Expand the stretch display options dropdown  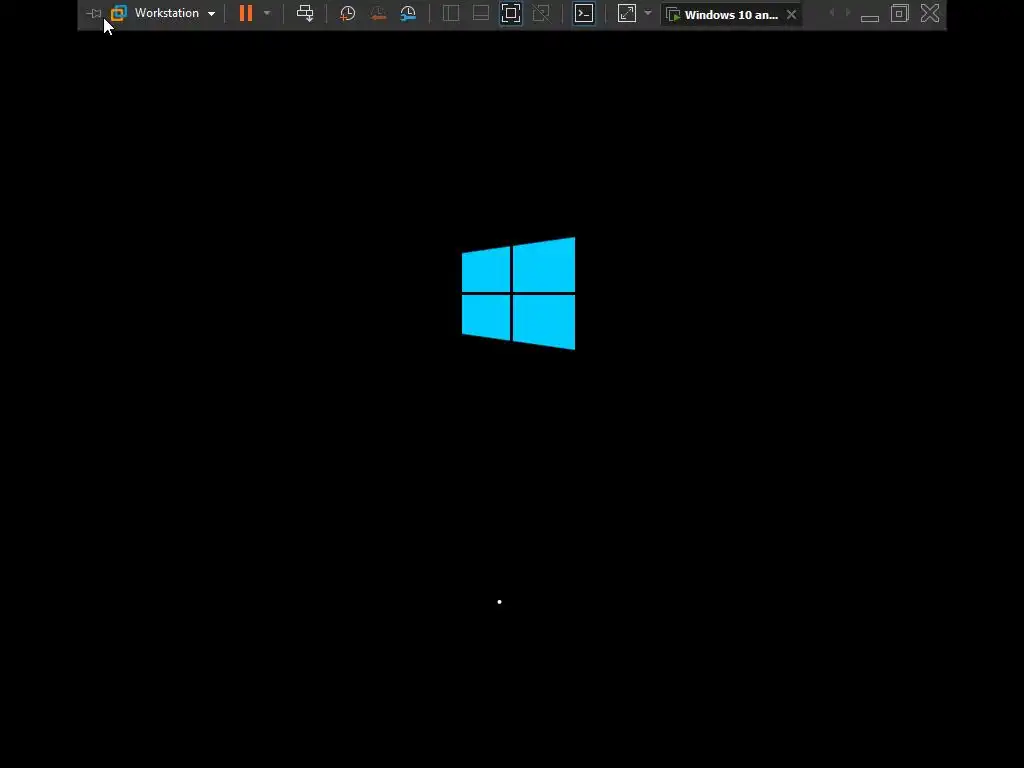tap(648, 13)
